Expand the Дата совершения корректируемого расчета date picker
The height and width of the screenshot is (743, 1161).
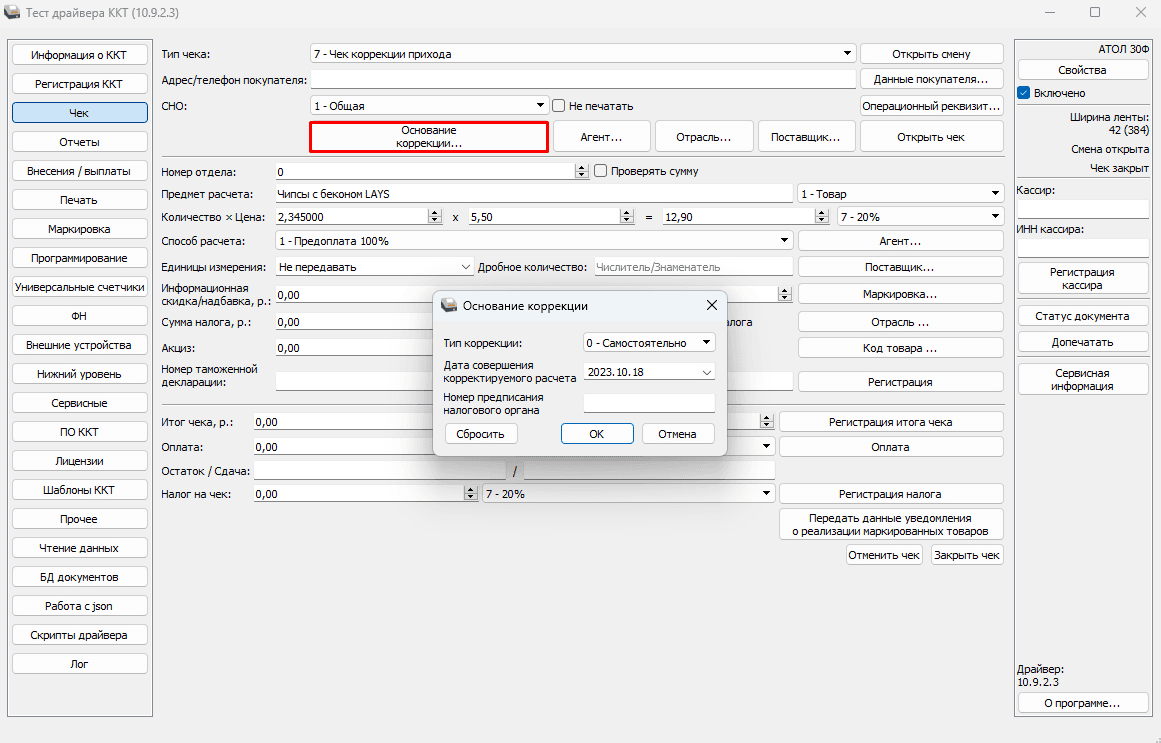[x=707, y=372]
